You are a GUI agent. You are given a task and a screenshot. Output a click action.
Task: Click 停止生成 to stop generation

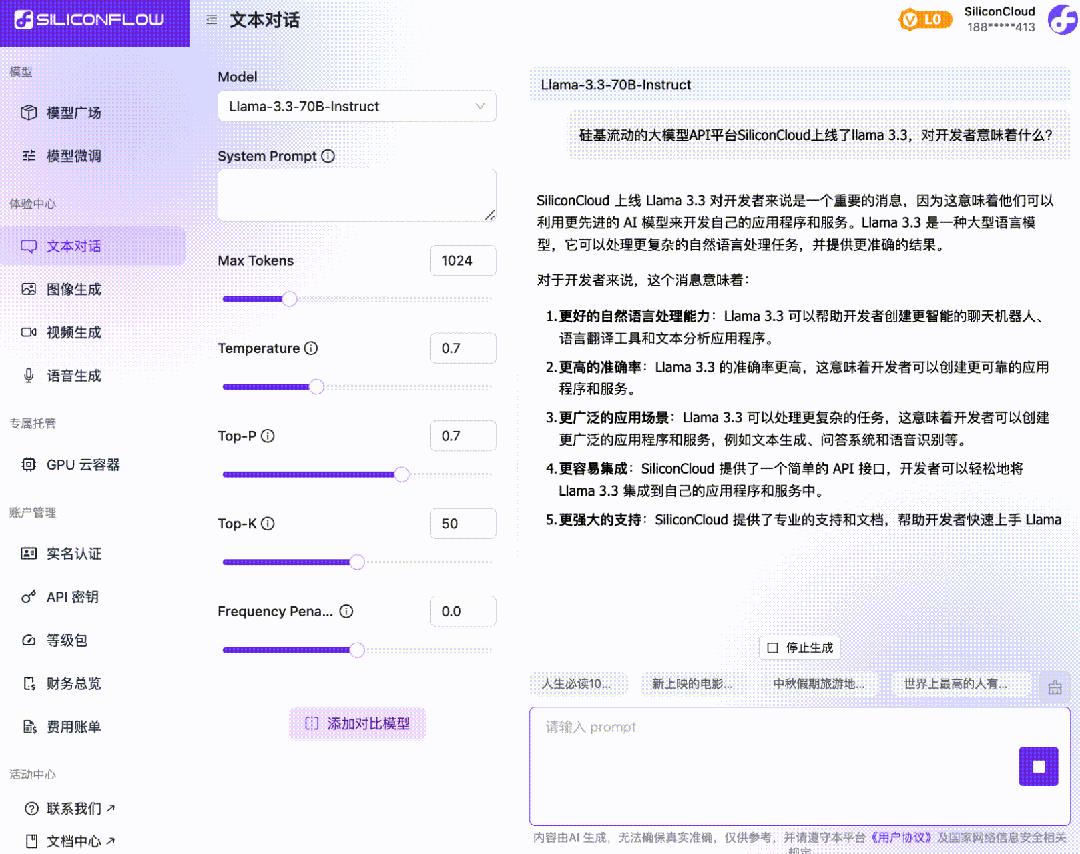tap(801, 647)
